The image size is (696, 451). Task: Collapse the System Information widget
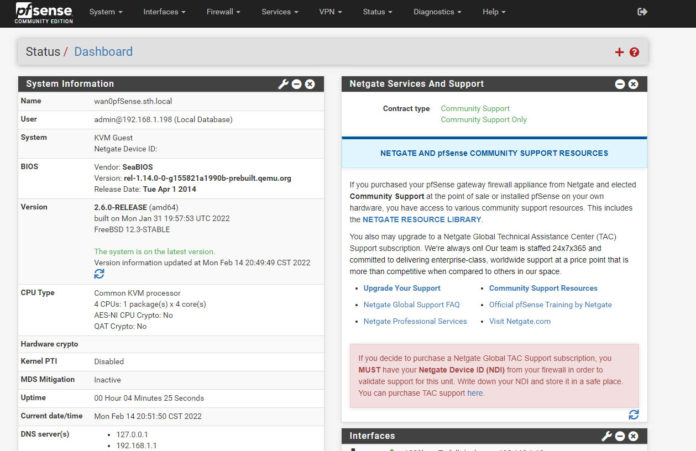click(x=297, y=84)
